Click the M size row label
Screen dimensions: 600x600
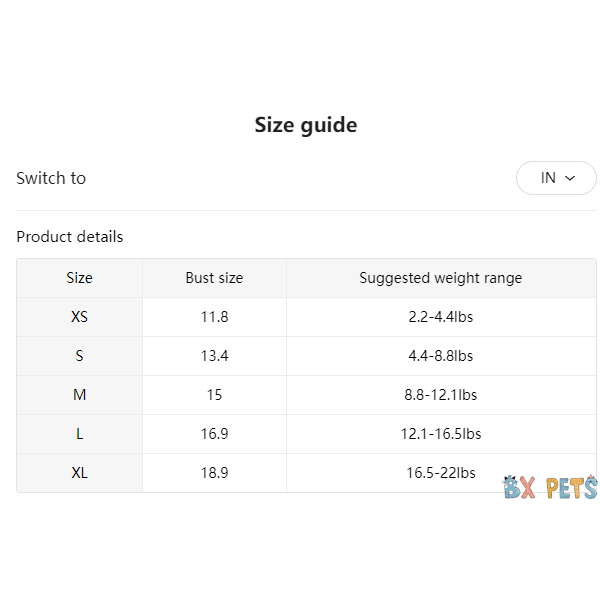point(79,395)
